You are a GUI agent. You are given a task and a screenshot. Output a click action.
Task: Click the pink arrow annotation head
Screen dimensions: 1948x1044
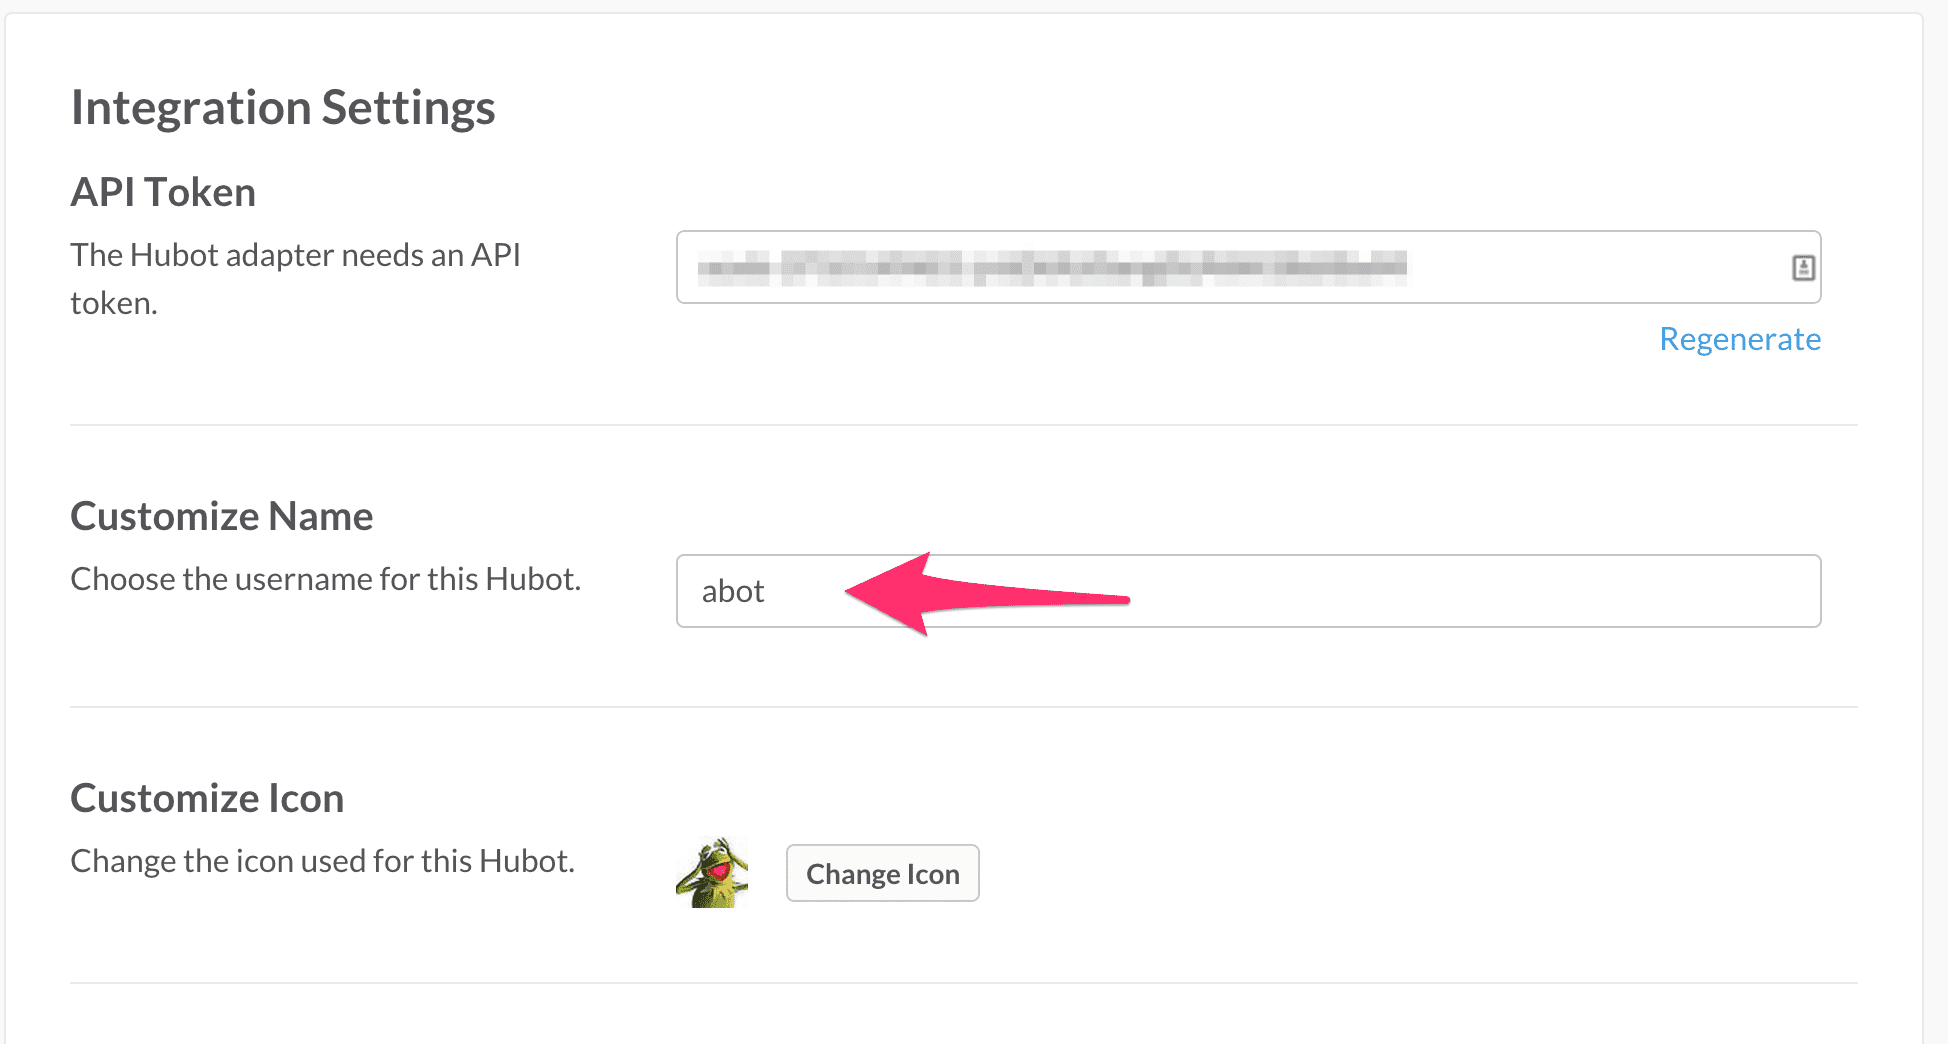coord(893,593)
